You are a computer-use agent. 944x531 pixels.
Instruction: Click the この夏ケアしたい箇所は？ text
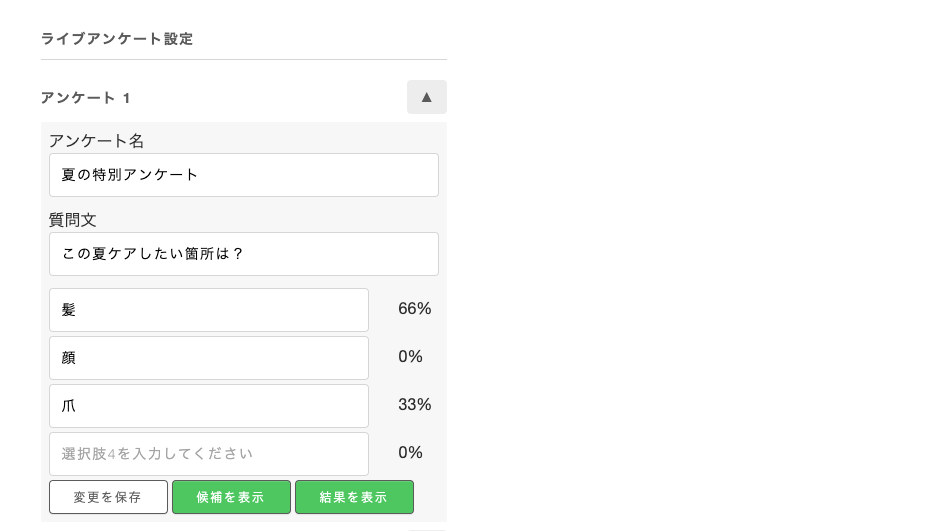[153, 254]
